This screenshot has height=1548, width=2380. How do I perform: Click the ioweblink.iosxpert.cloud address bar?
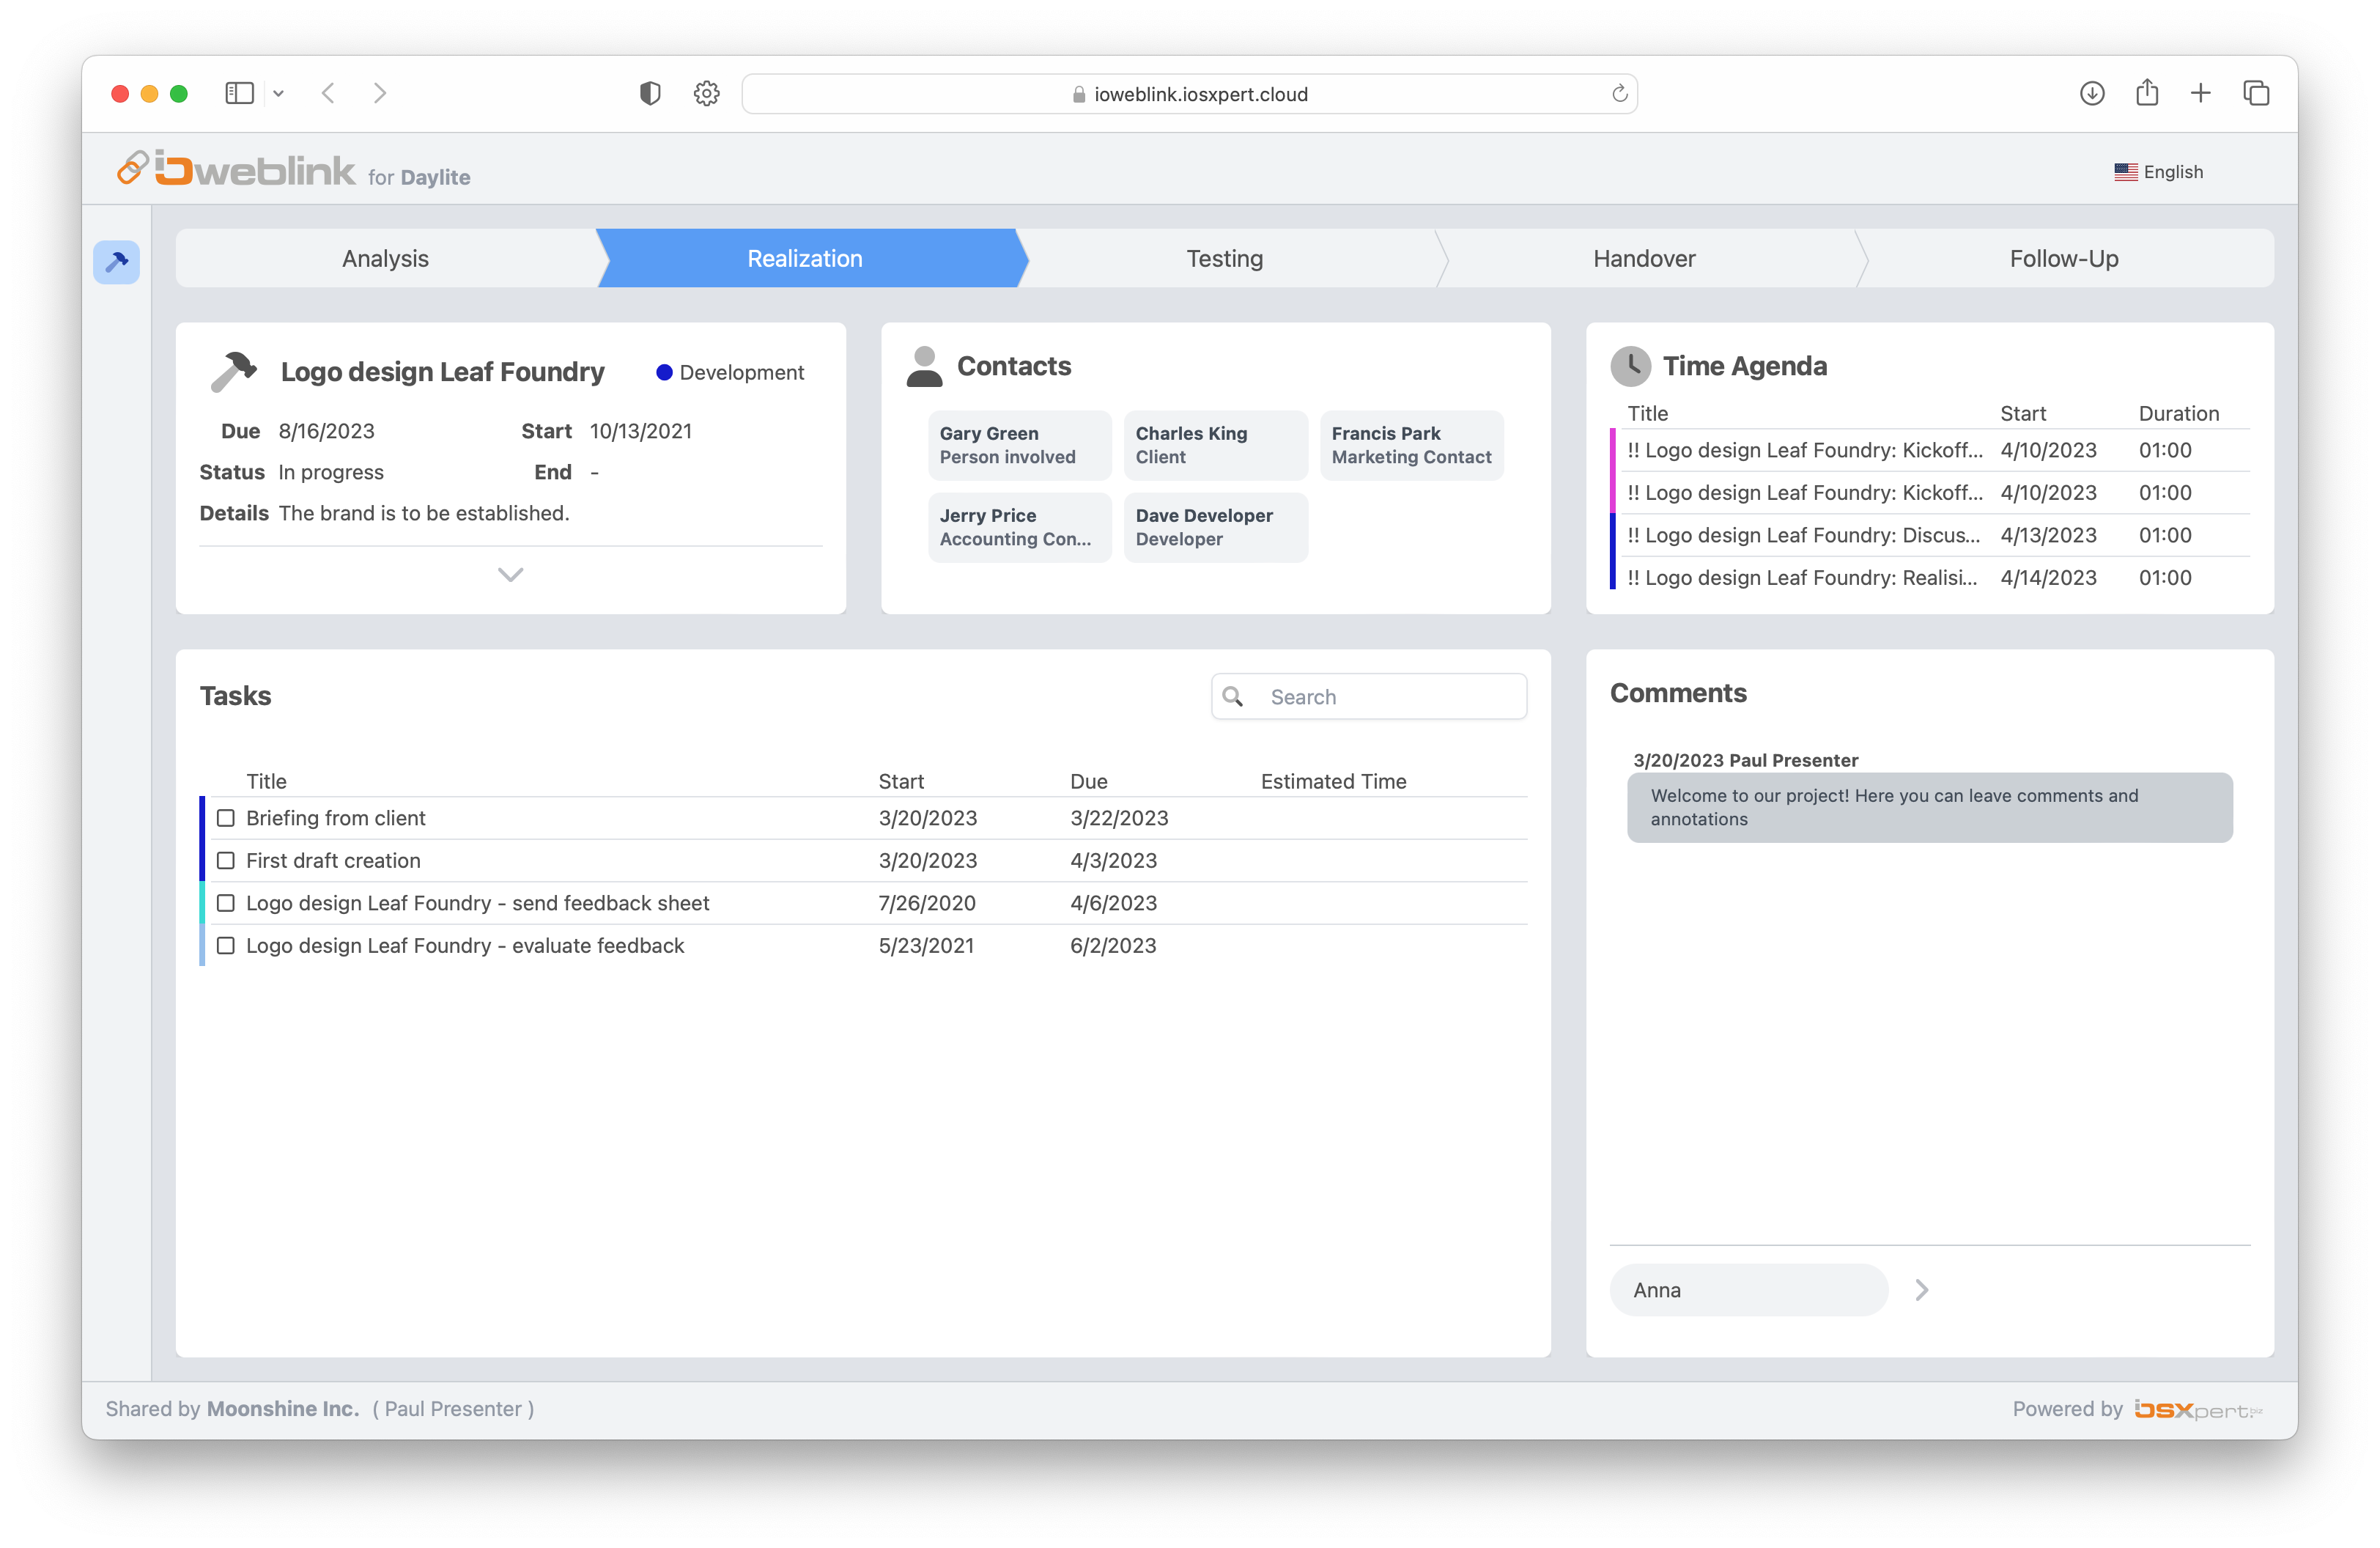1189,94
